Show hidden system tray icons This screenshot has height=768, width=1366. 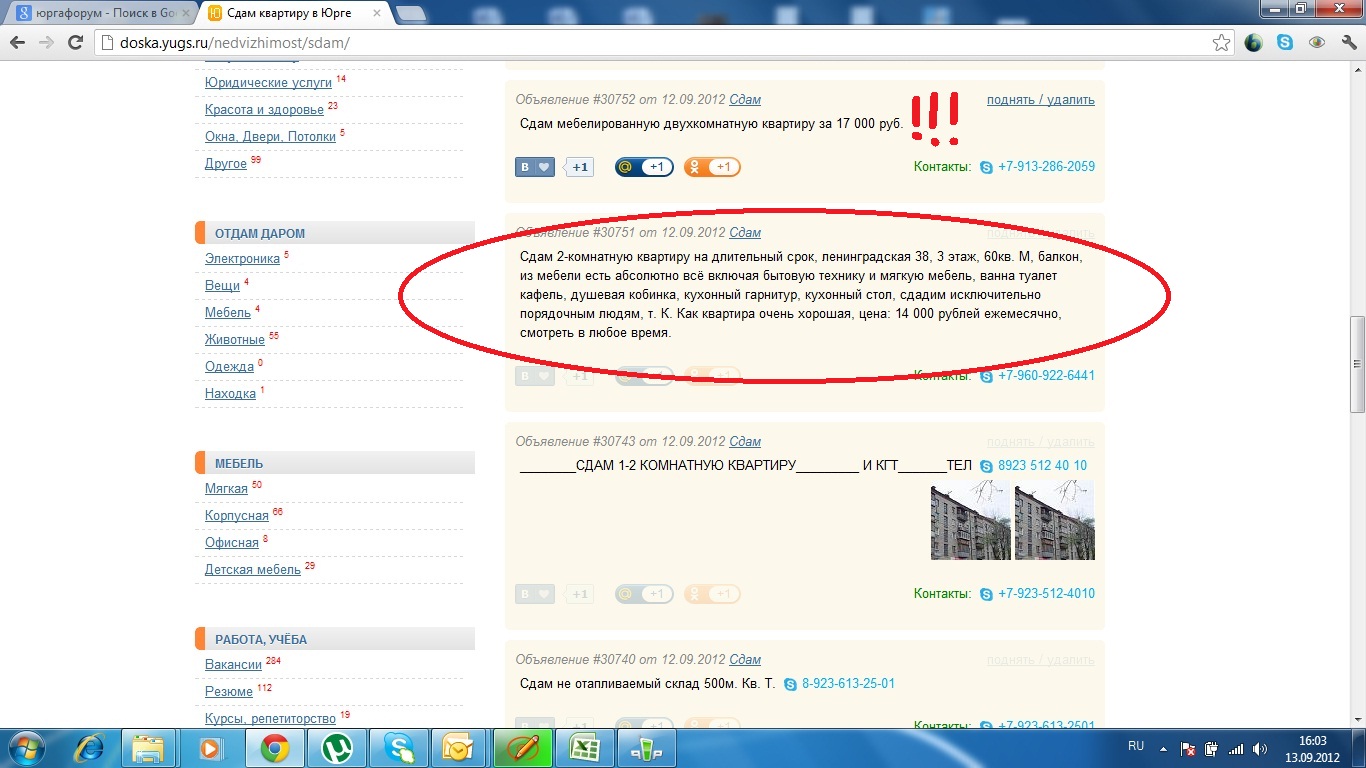click(1163, 748)
